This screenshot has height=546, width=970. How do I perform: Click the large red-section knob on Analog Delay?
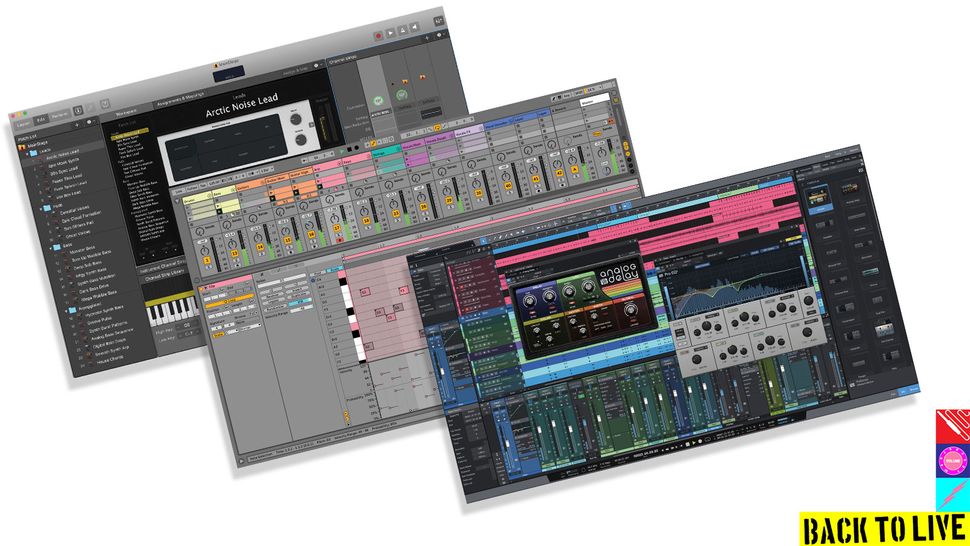[630, 309]
